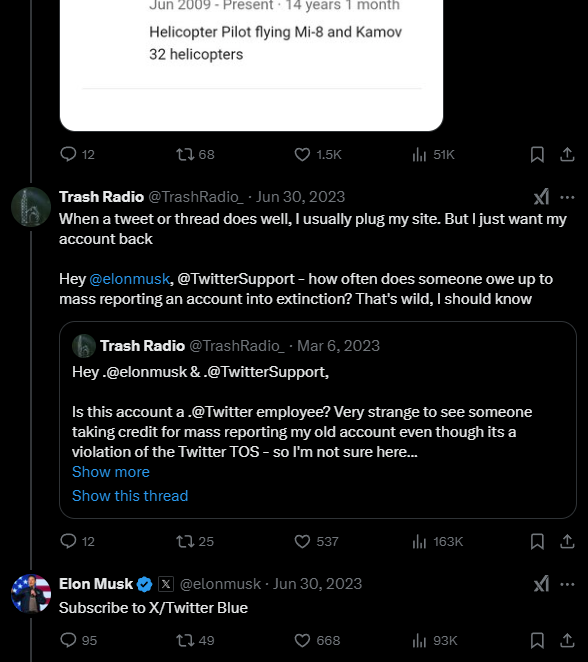This screenshot has height=662, width=588.
Task: Like the top tweet with 1.5K likes
Action: (x=317, y=155)
